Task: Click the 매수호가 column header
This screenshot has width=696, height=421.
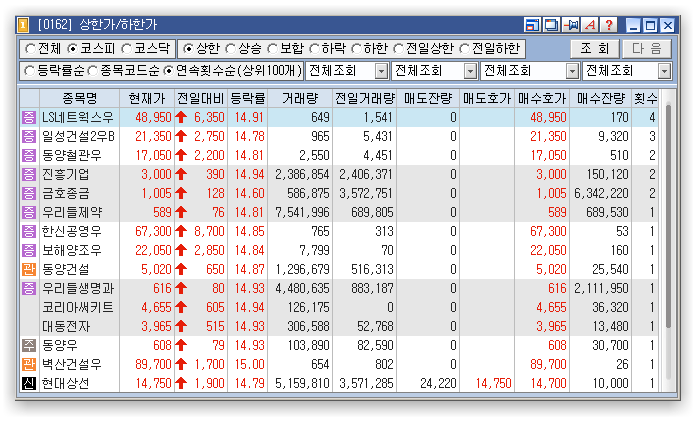Action: 542,99
